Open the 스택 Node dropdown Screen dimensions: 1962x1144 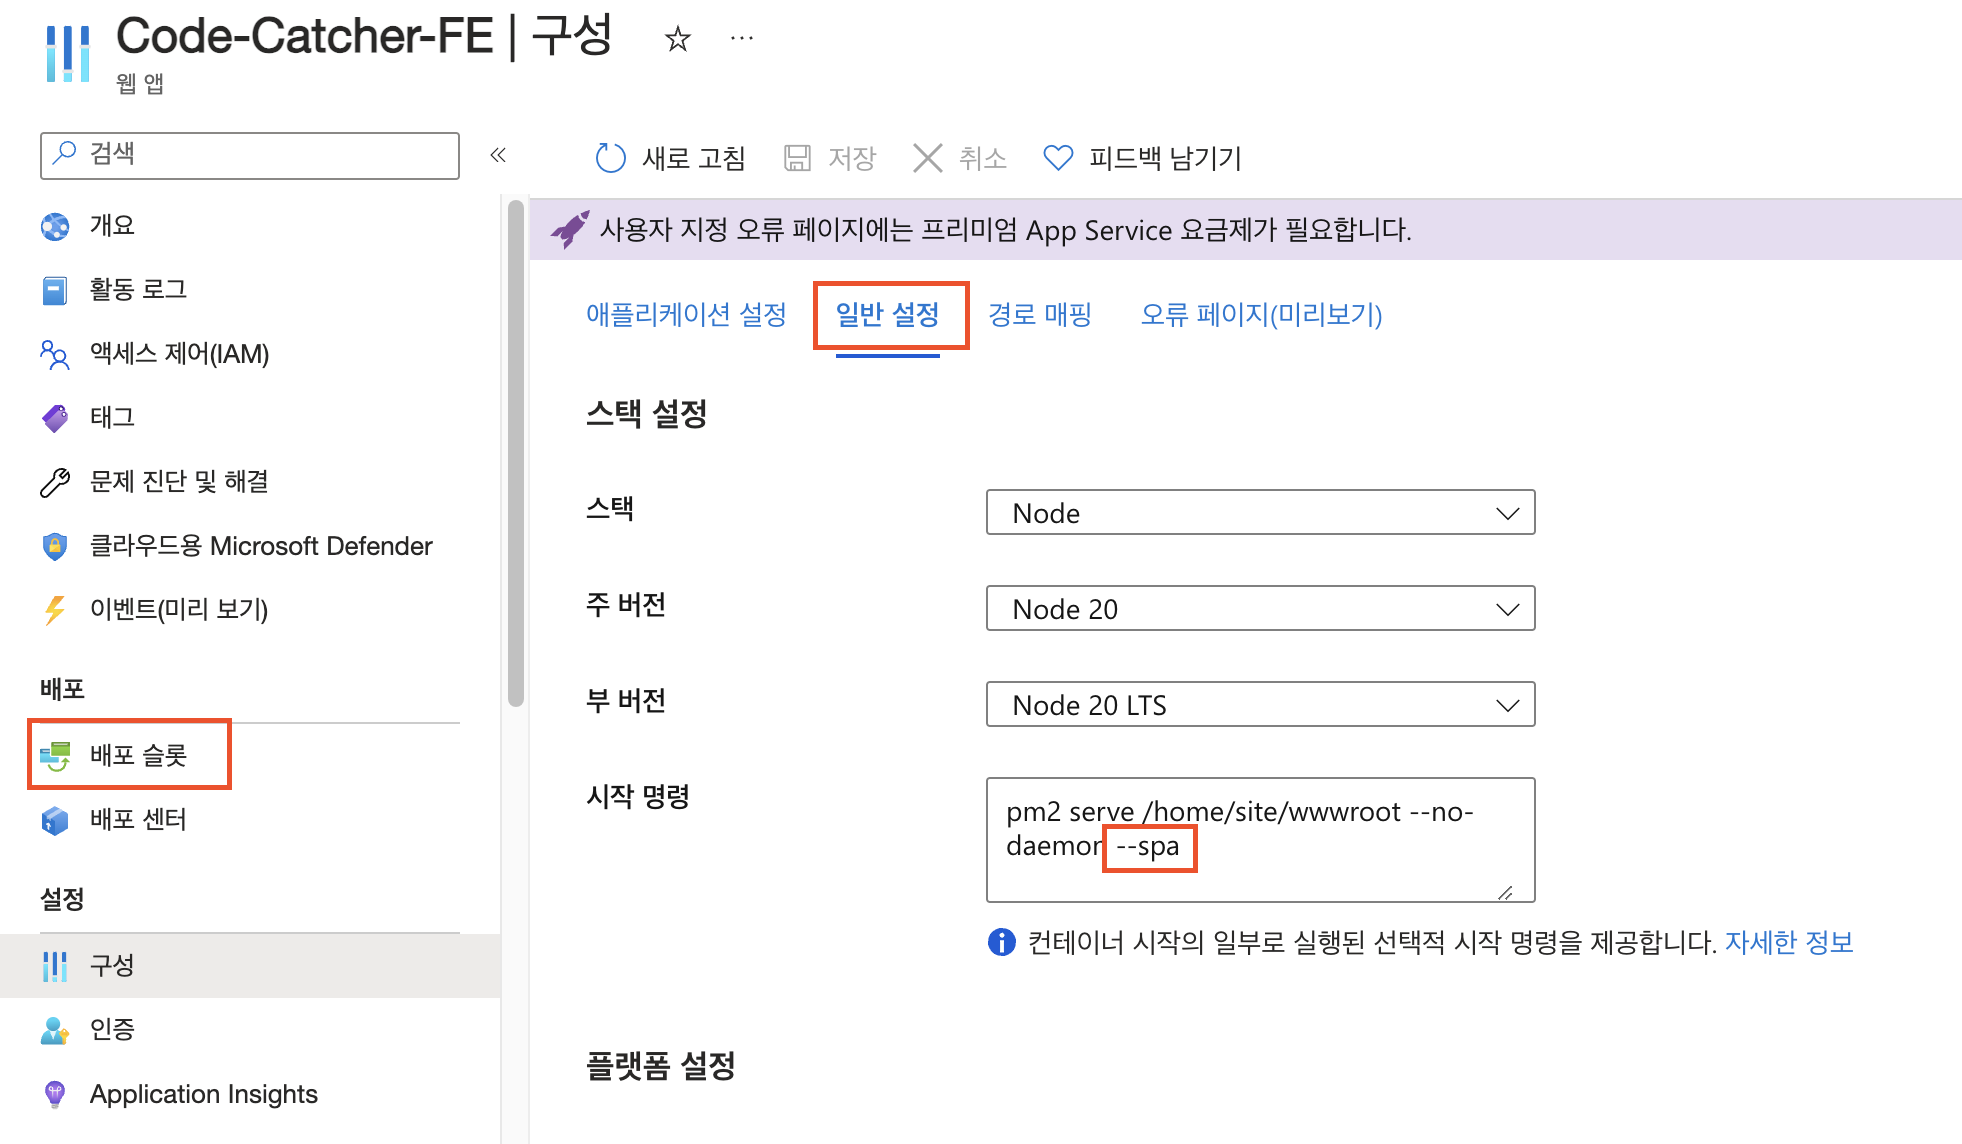(x=1260, y=512)
